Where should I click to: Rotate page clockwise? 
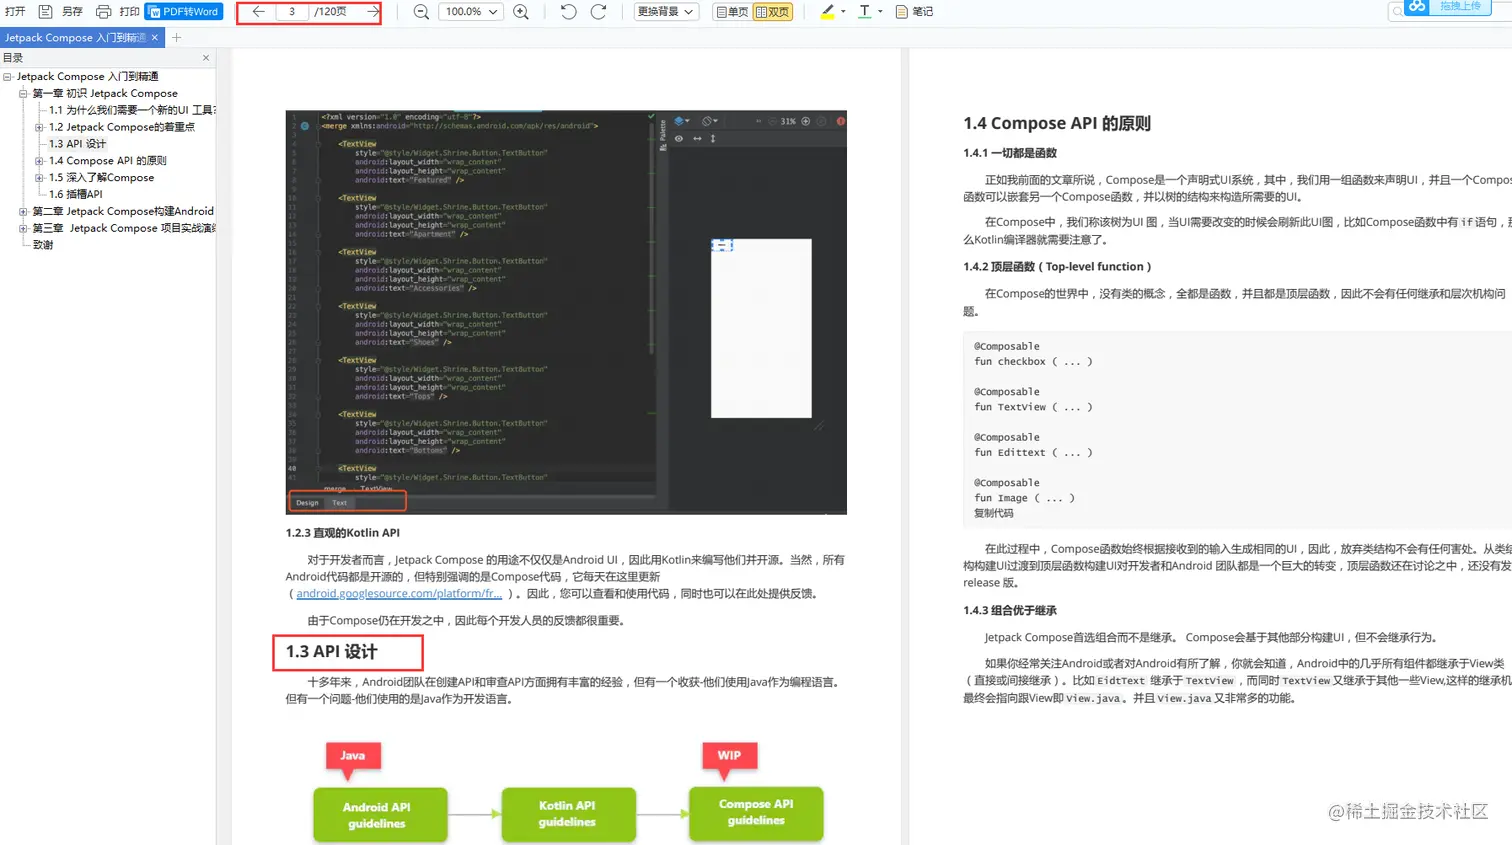598,12
